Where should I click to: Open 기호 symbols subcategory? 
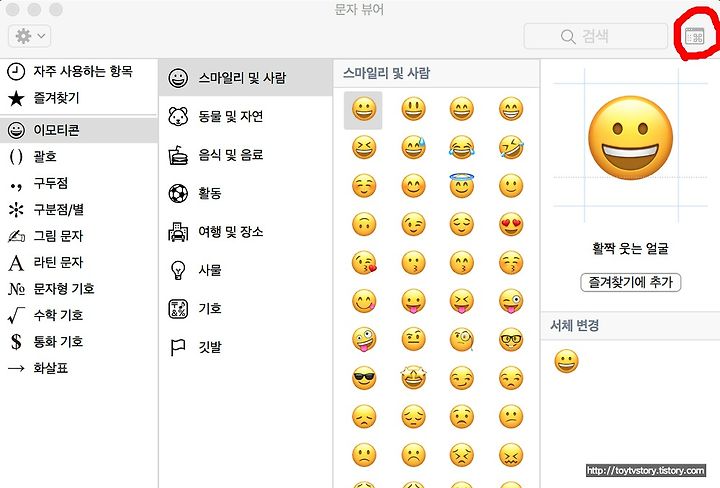coord(246,308)
